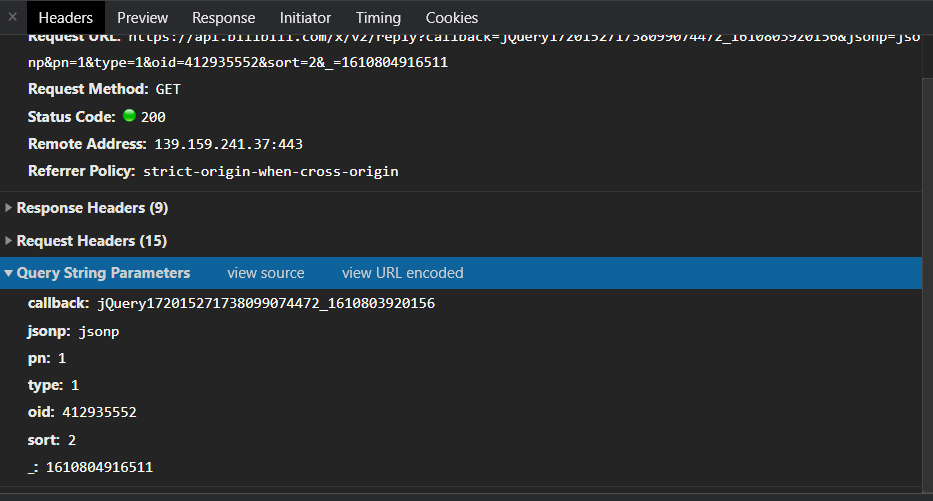Click the view URL encoded link

click(x=402, y=273)
